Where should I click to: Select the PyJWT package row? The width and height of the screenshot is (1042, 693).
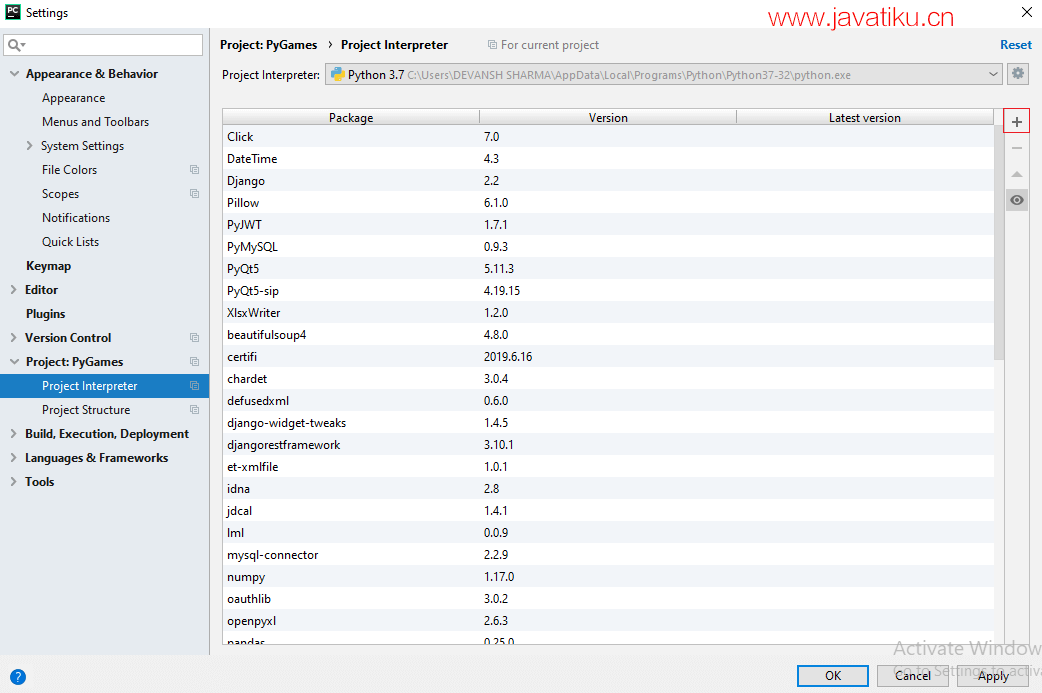point(608,224)
